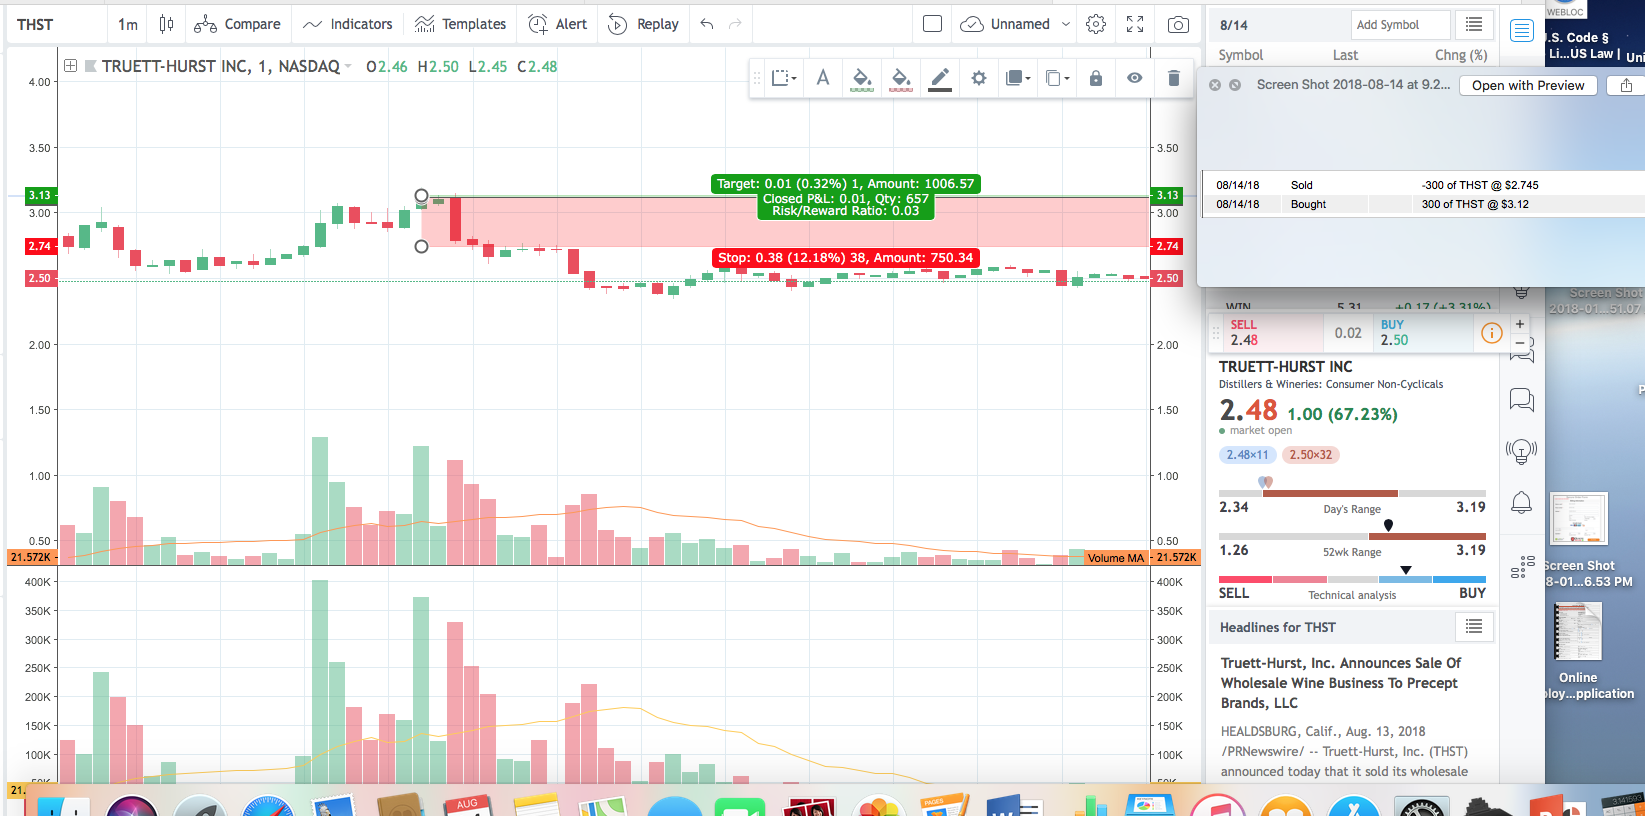Expand the Unnamed layout dropdown arrow
This screenshot has height=816, width=1645.
coord(1066,24)
